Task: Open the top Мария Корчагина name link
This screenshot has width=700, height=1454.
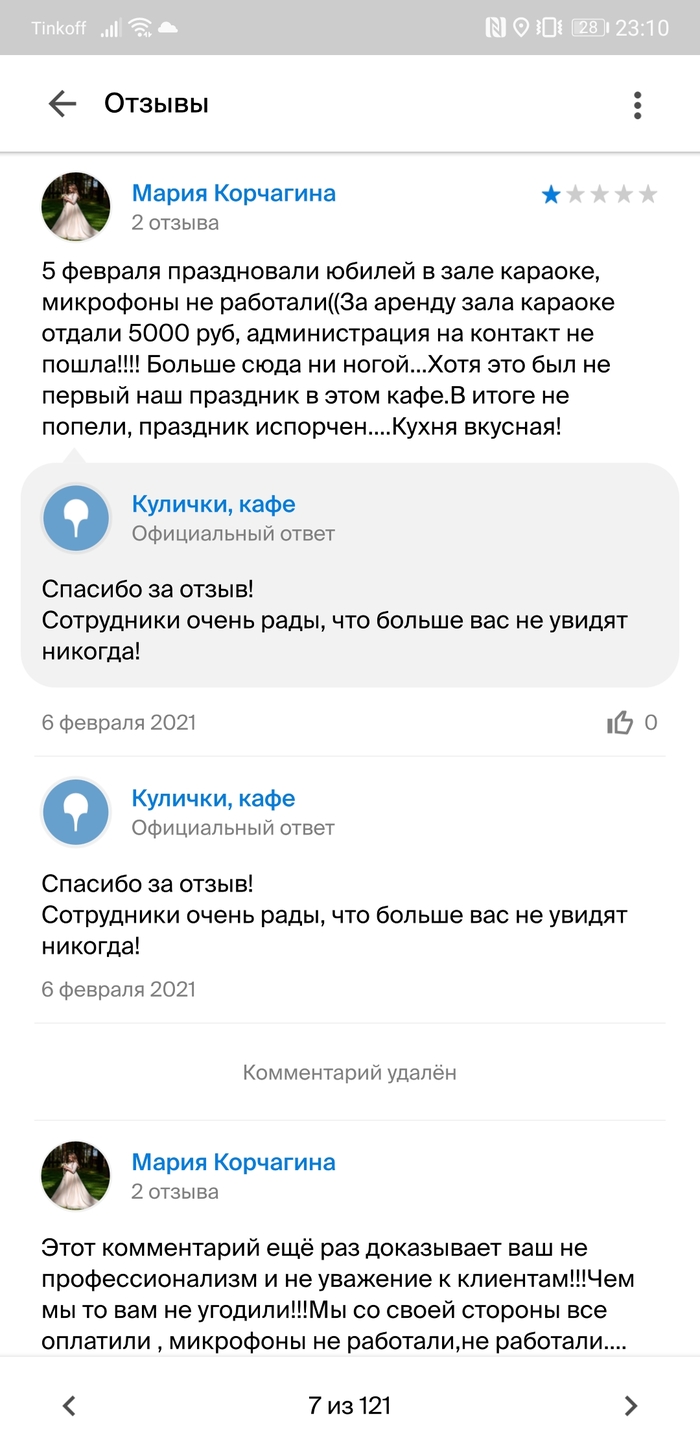Action: (x=233, y=193)
